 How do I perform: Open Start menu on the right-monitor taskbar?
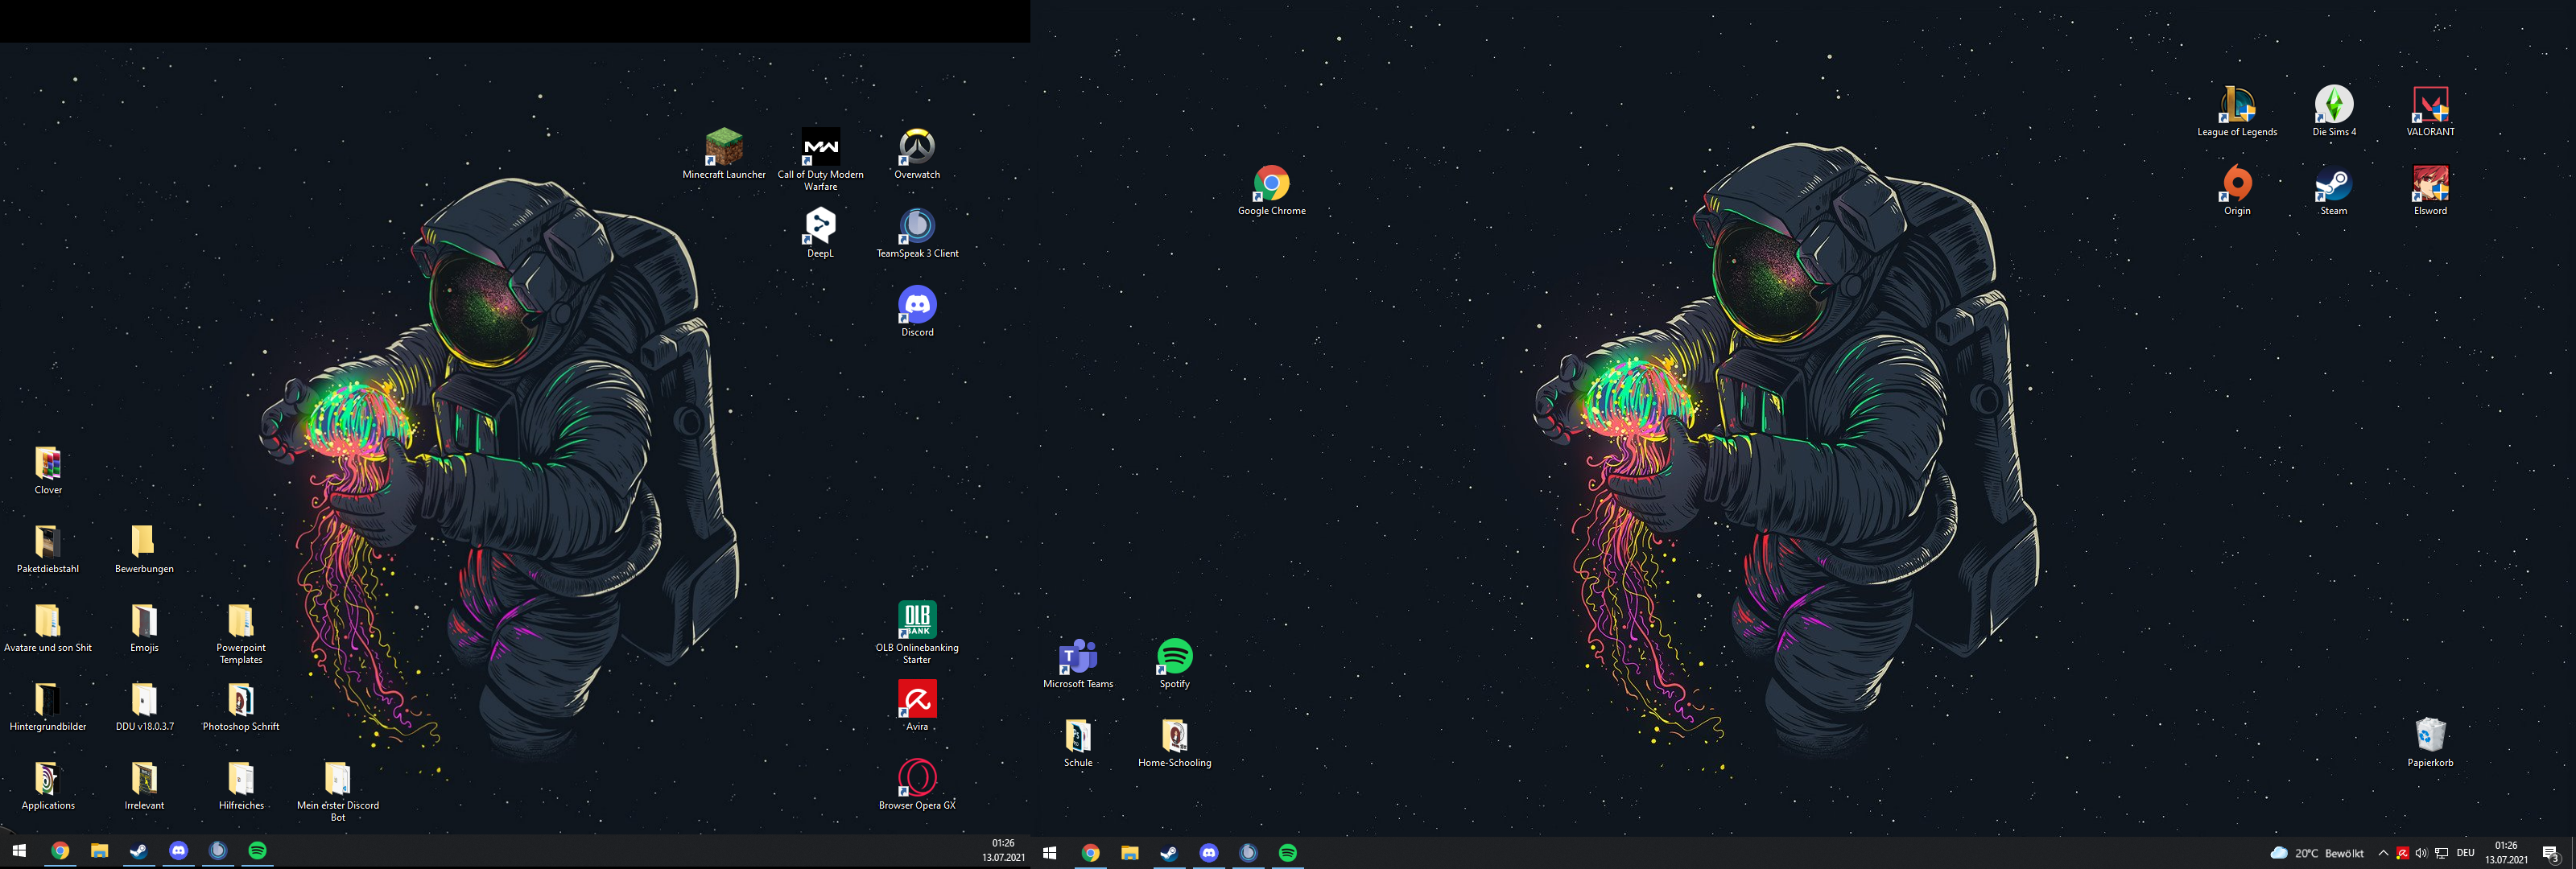tap(1050, 853)
